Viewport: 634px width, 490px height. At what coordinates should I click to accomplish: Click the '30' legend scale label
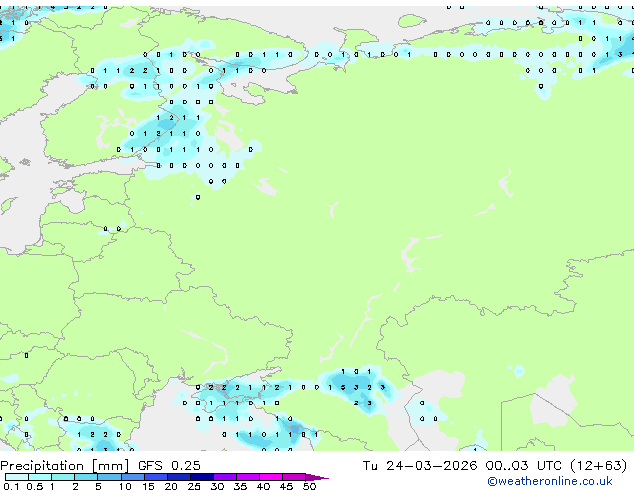[217, 486]
